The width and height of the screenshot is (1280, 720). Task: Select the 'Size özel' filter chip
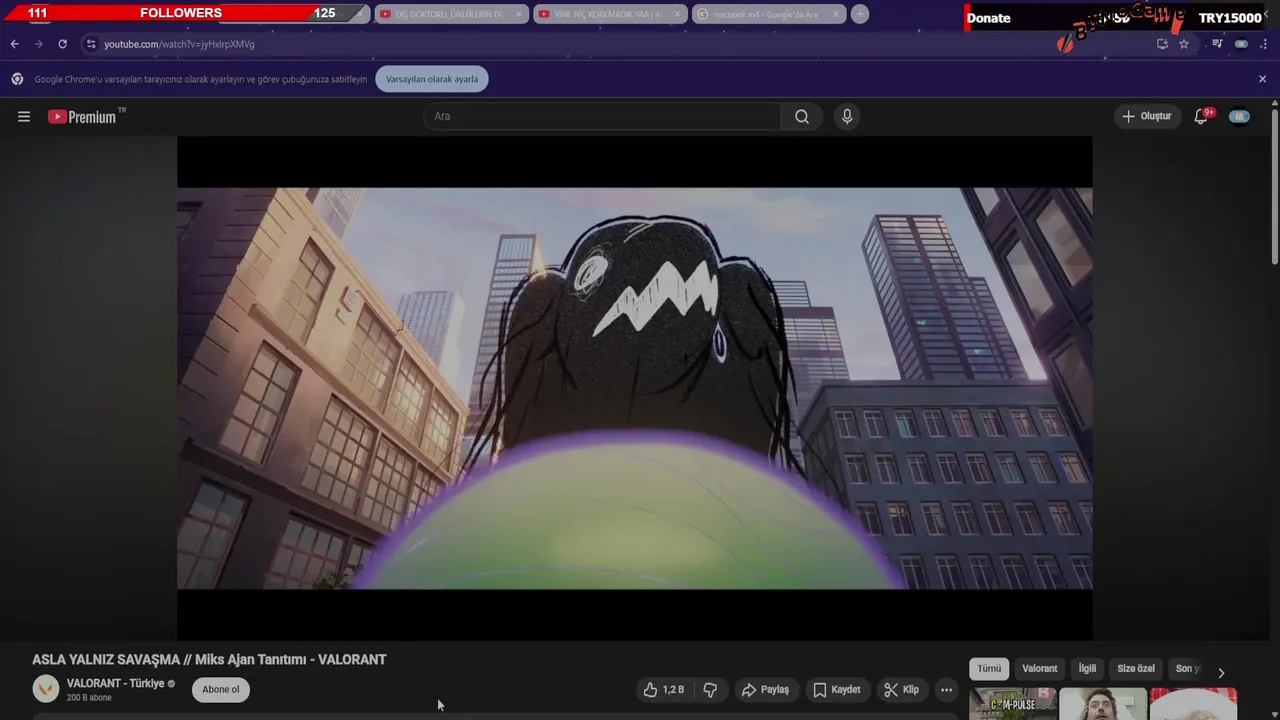pos(1136,668)
